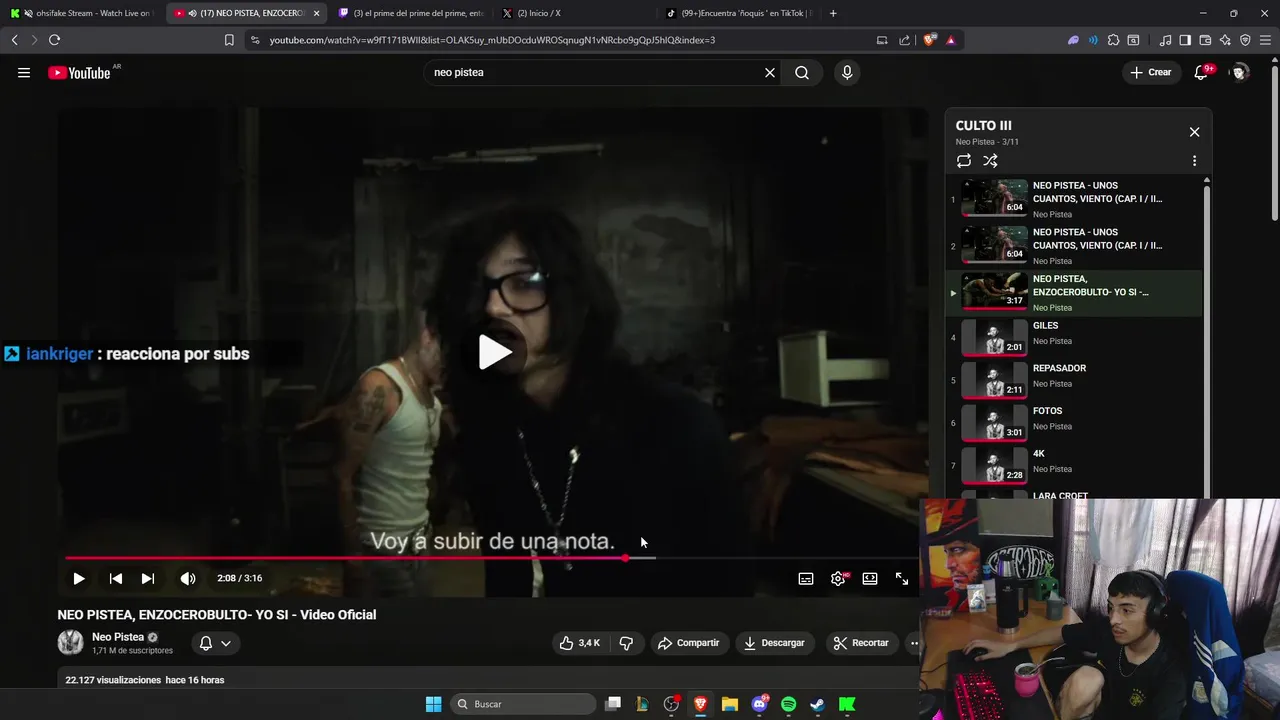Switch to 'el prime del prime' Twitch tab
This screenshot has width=1280, height=720.
(410, 13)
